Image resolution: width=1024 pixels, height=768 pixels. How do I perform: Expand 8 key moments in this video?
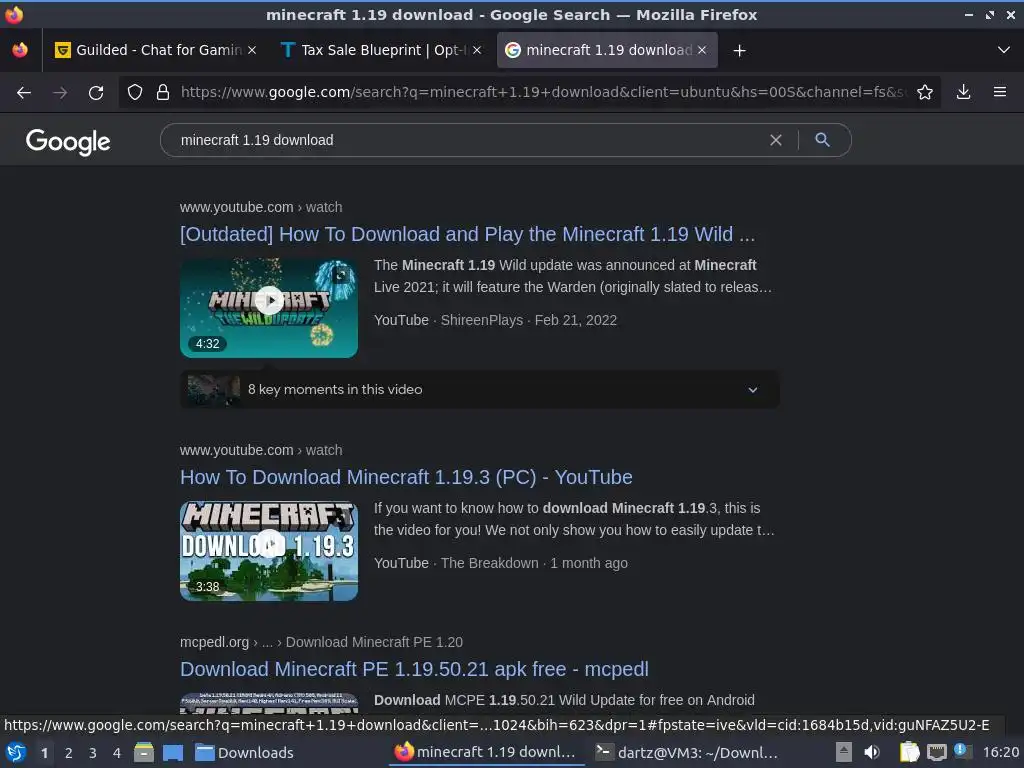coord(479,389)
